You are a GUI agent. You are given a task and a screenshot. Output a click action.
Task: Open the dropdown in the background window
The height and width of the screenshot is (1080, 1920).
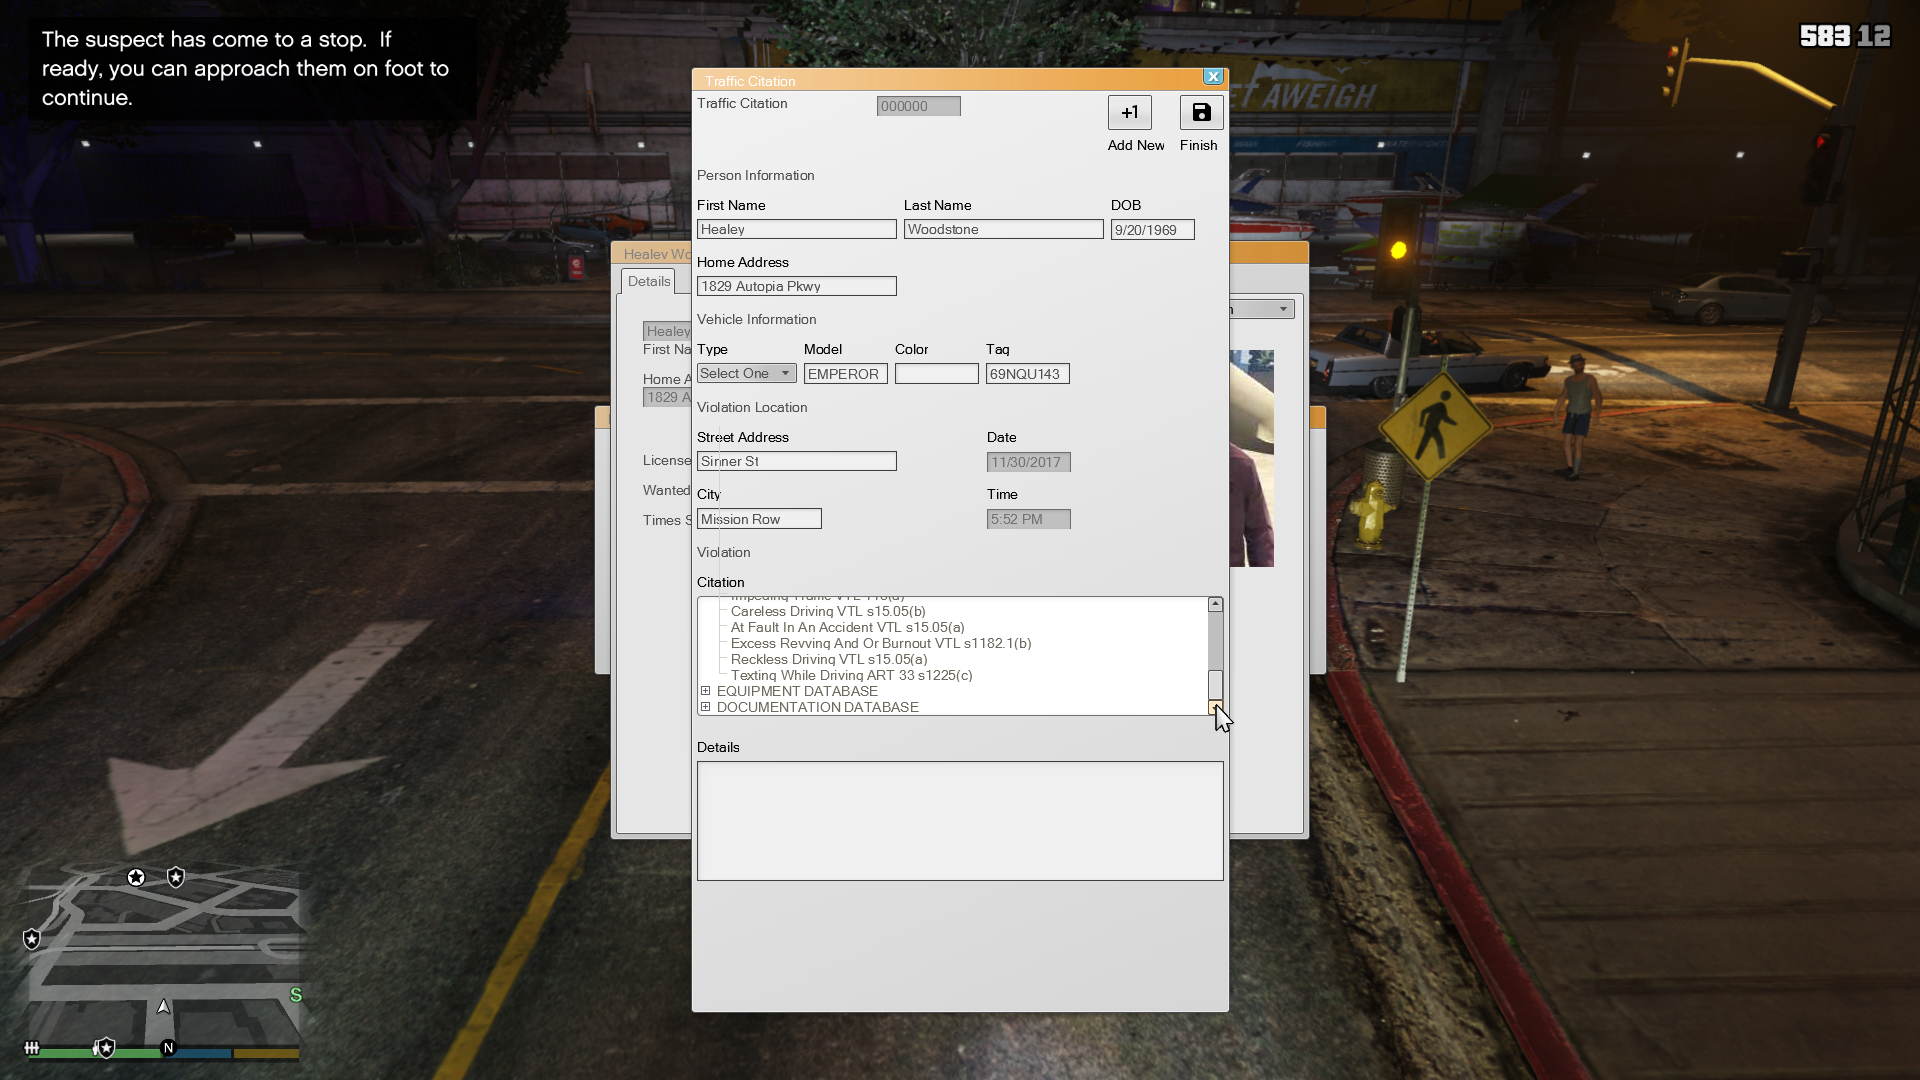click(x=1282, y=309)
